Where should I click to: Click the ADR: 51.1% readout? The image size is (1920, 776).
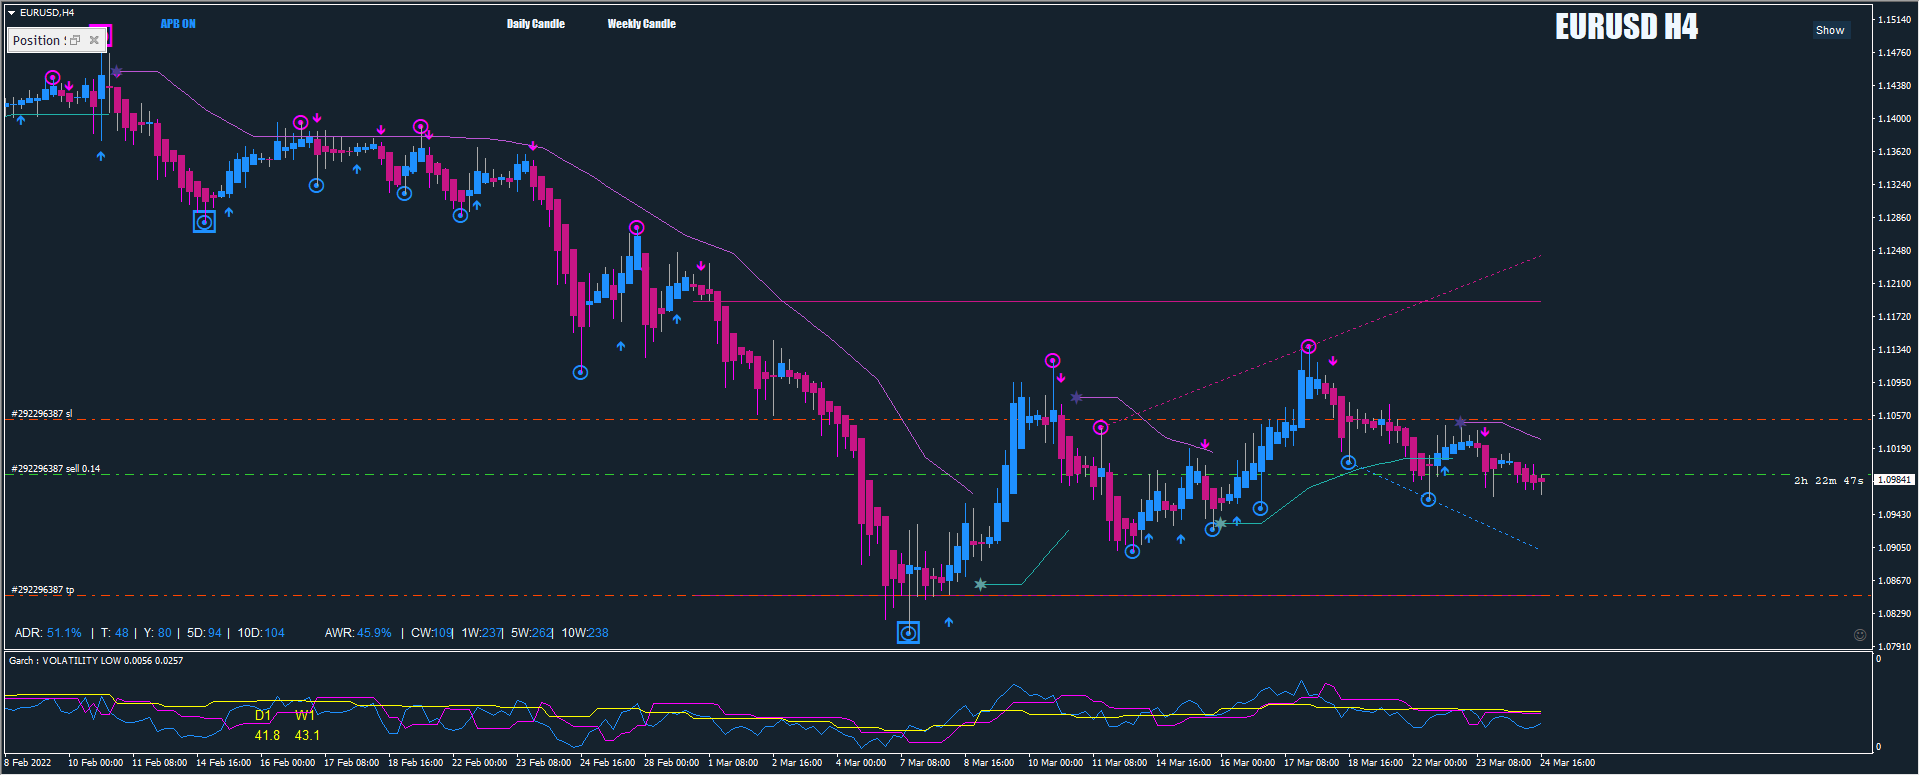[x=48, y=633]
